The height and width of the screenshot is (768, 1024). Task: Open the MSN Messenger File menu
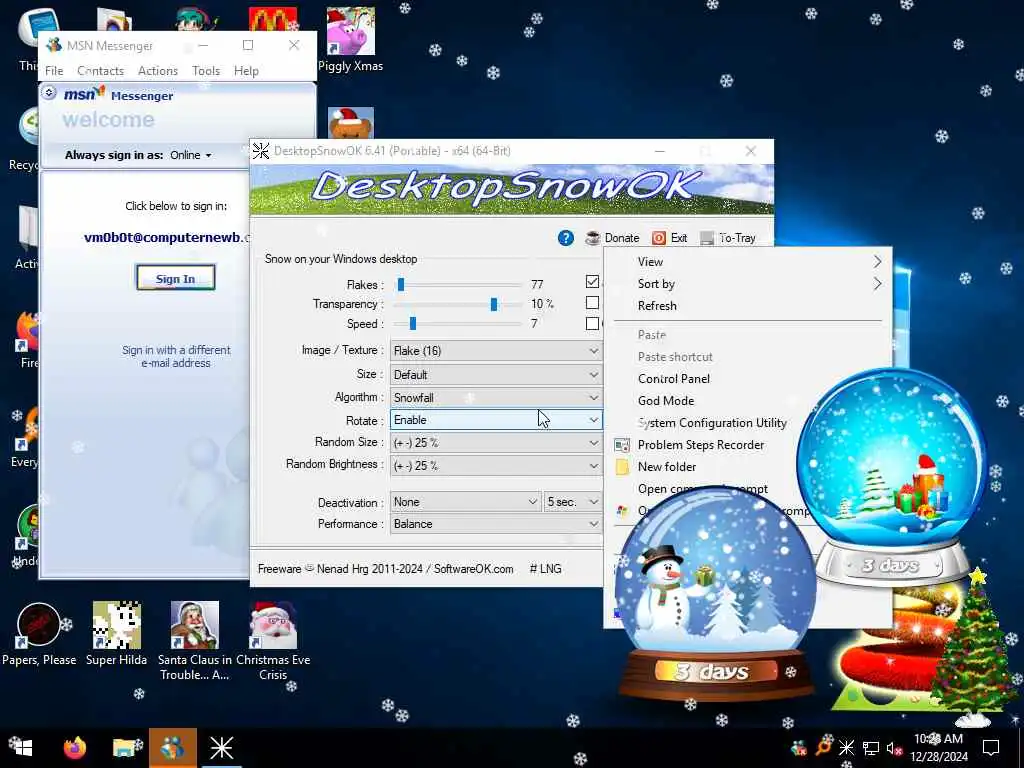[x=54, y=71]
